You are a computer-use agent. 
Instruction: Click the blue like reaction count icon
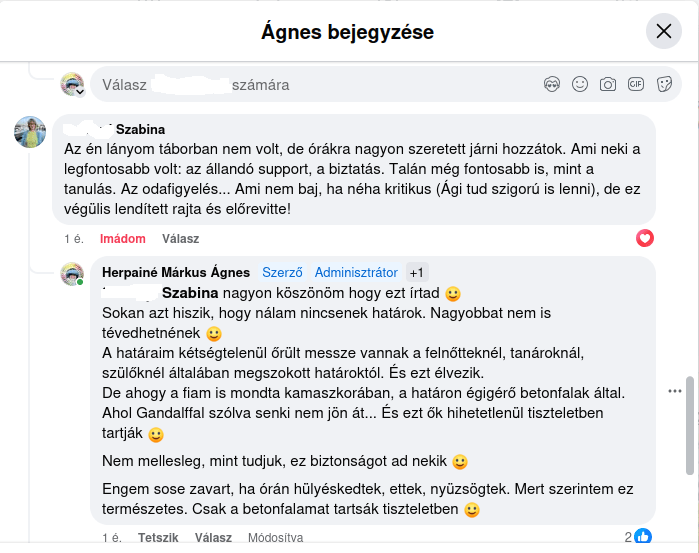pos(643,537)
